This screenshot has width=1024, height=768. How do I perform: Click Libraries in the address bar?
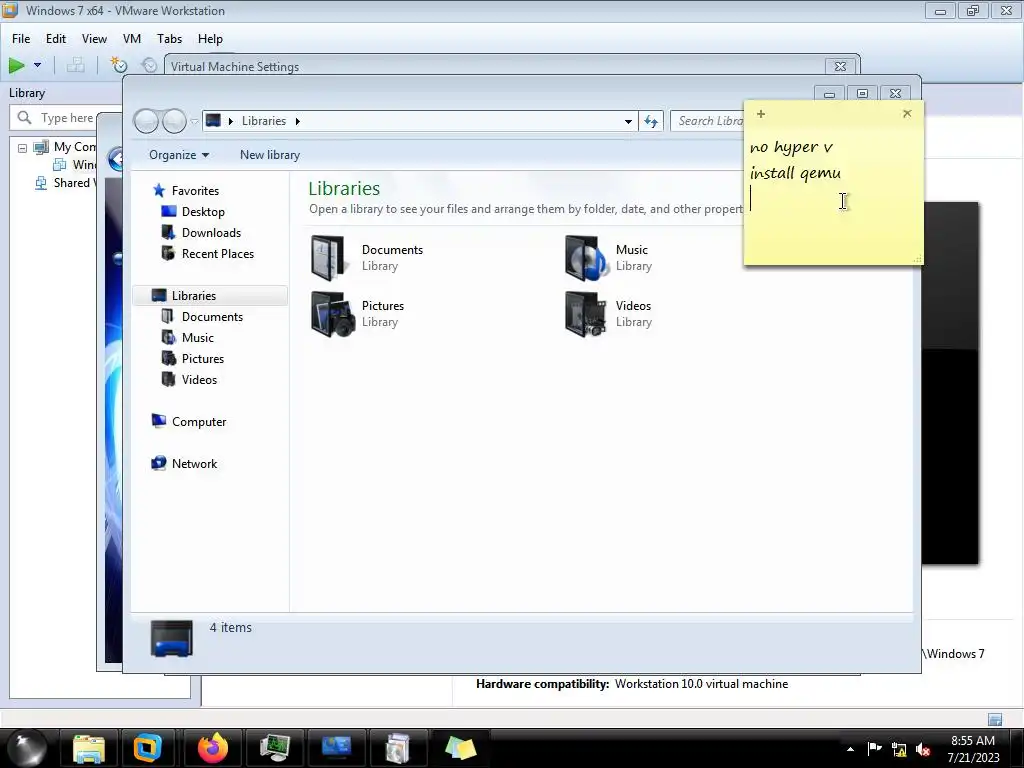pos(264,121)
